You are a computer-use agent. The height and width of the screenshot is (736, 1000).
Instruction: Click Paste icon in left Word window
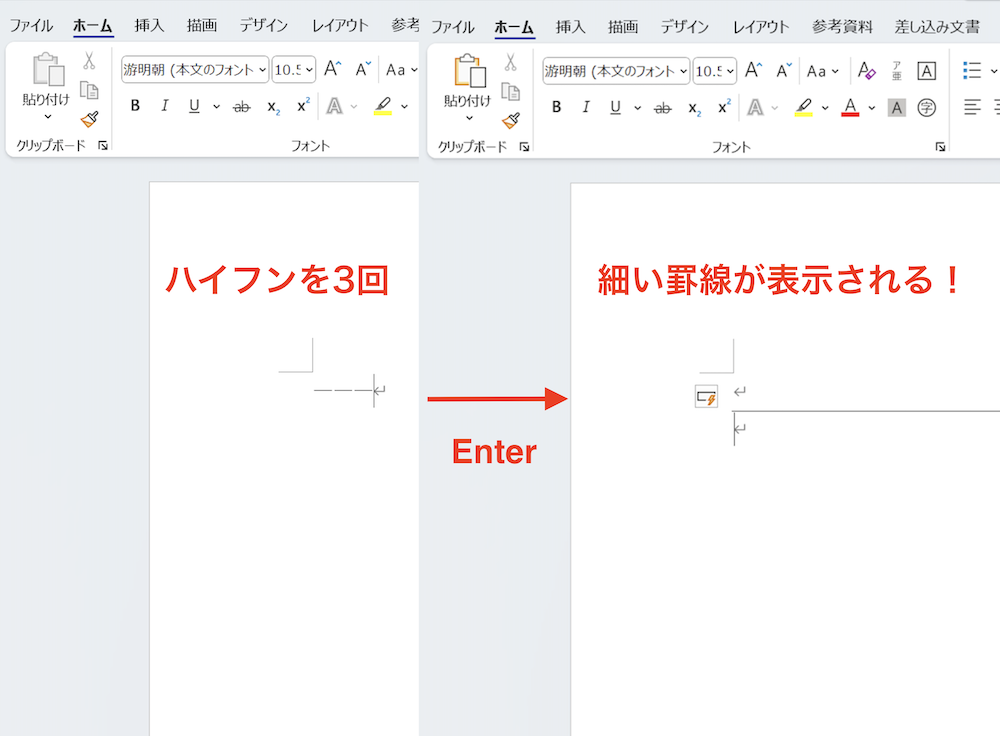coord(48,69)
